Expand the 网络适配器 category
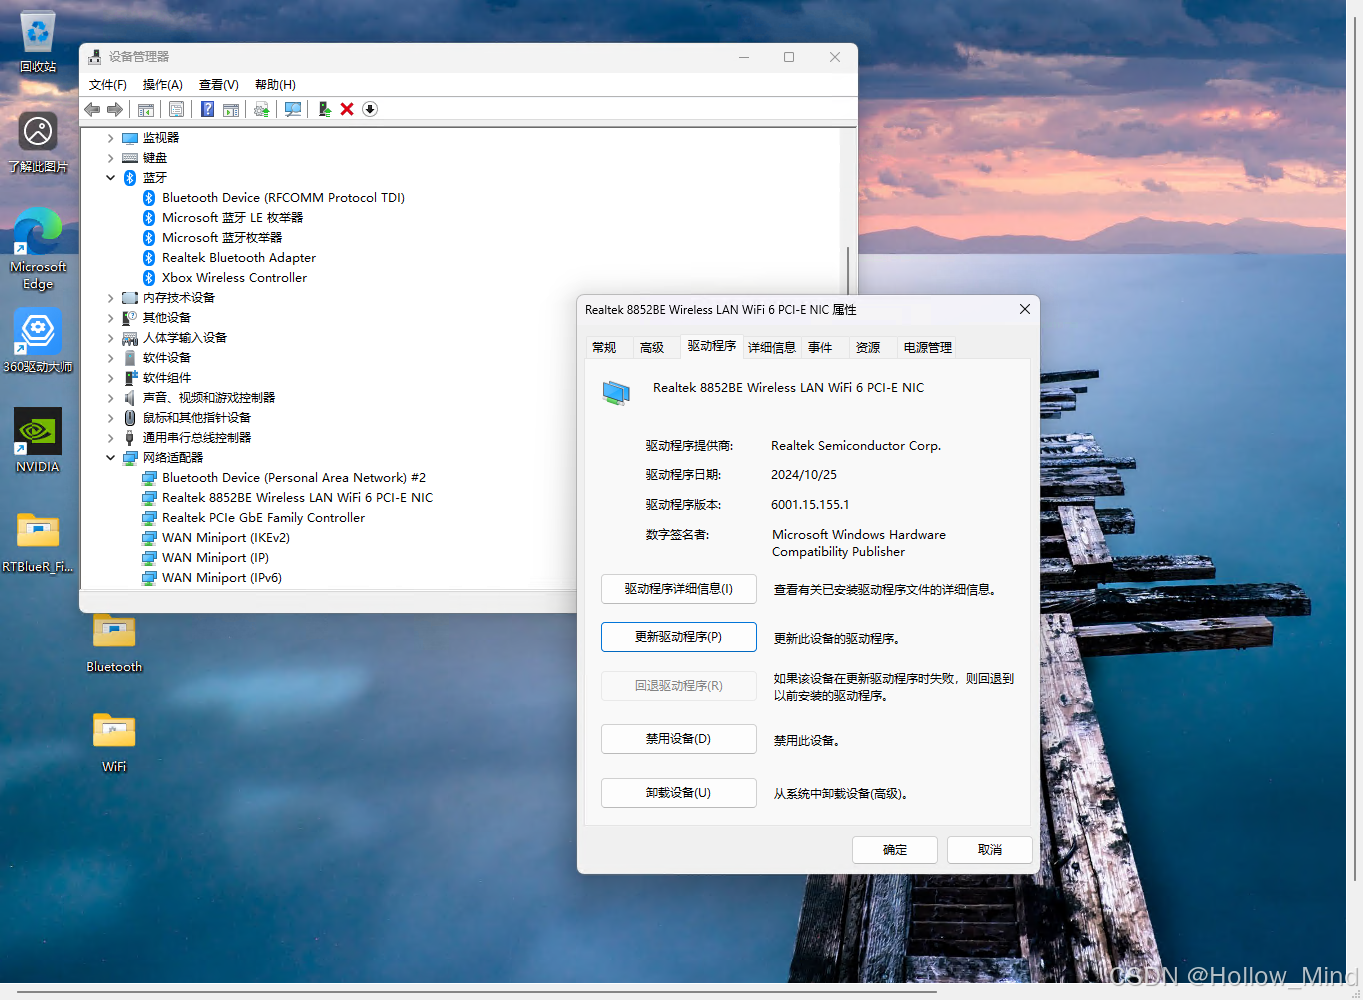The width and height of the screenshot is (1363, 1000). [x=110, y=457]
